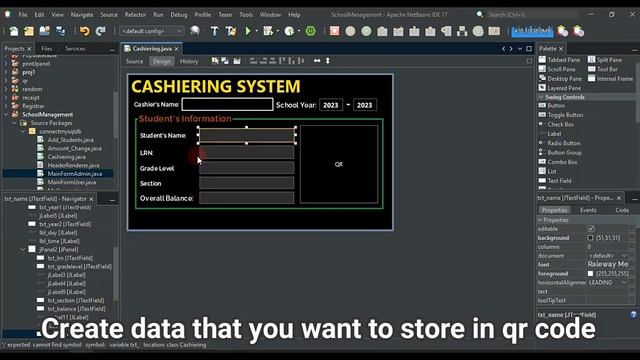Switch to the Services tab
640x360 pixels.
pyautogui.click(x=75, y=49)
